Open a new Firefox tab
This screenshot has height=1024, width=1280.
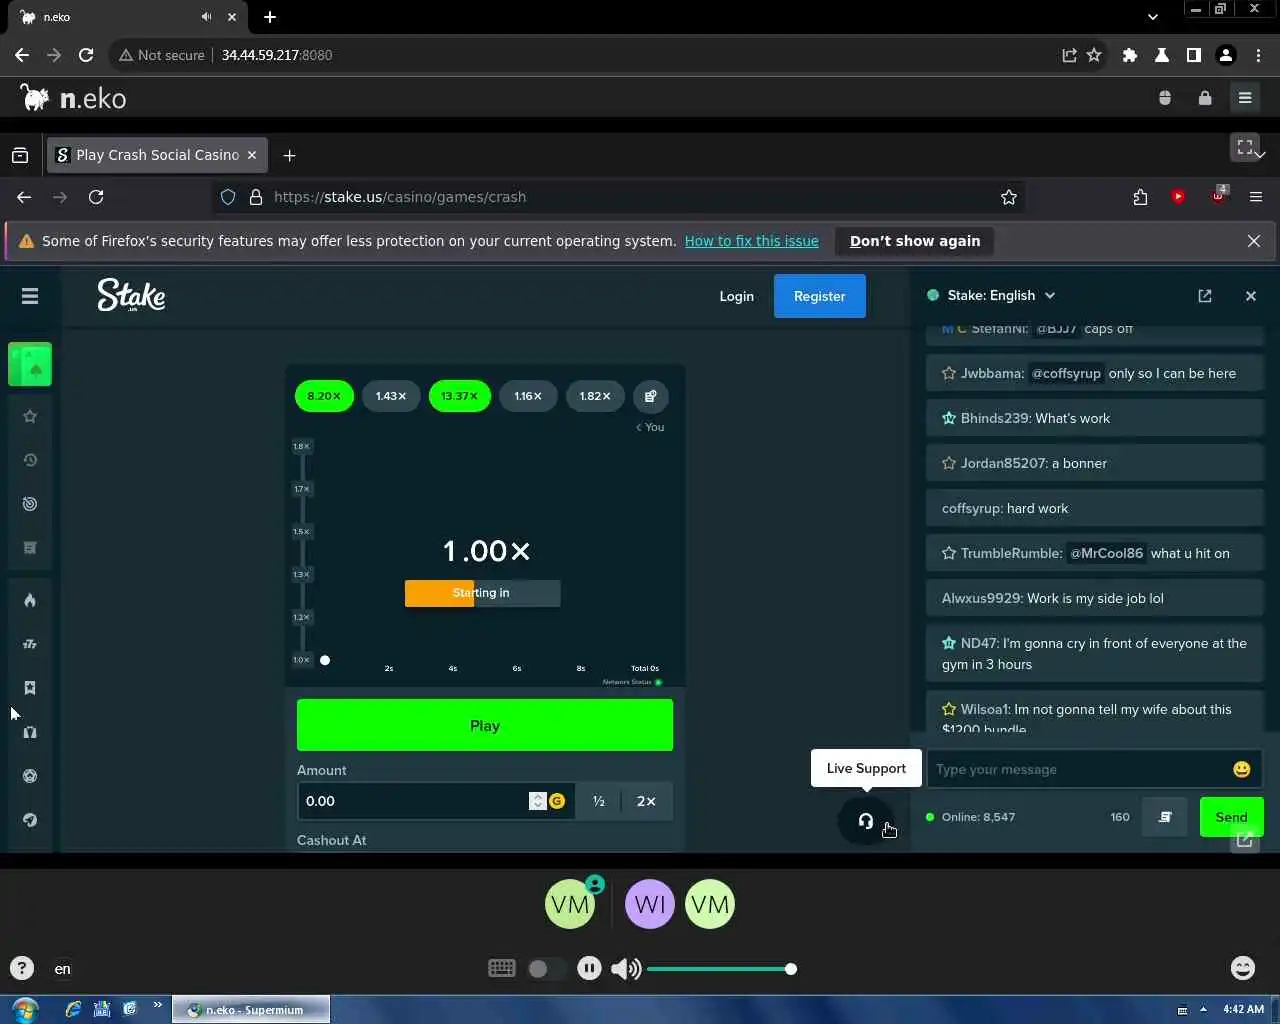289,155
